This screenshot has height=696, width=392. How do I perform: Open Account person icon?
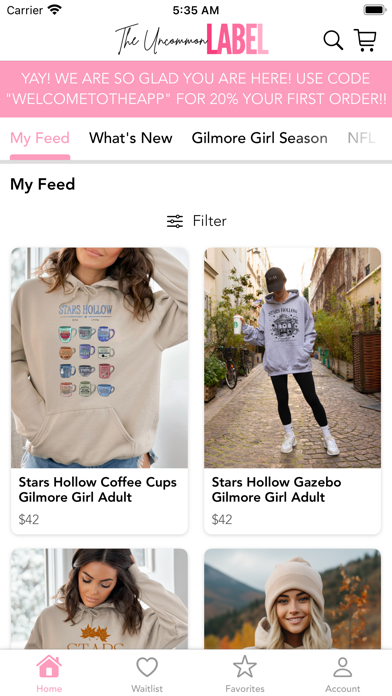click(343, 667)
